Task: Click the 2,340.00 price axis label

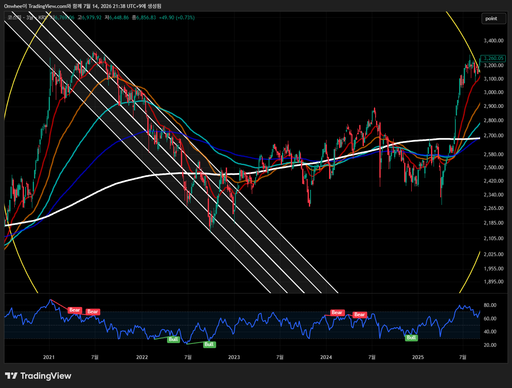Action: pos(493,195)
